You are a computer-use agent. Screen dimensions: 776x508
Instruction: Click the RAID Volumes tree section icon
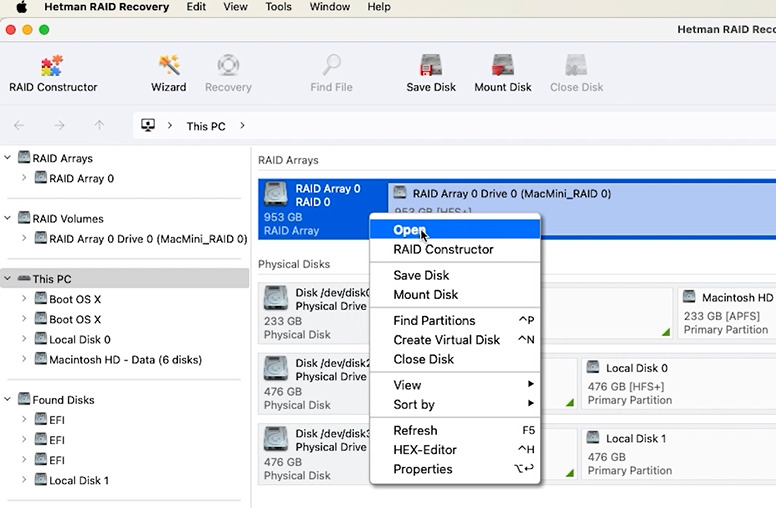(x=24, y=218)
